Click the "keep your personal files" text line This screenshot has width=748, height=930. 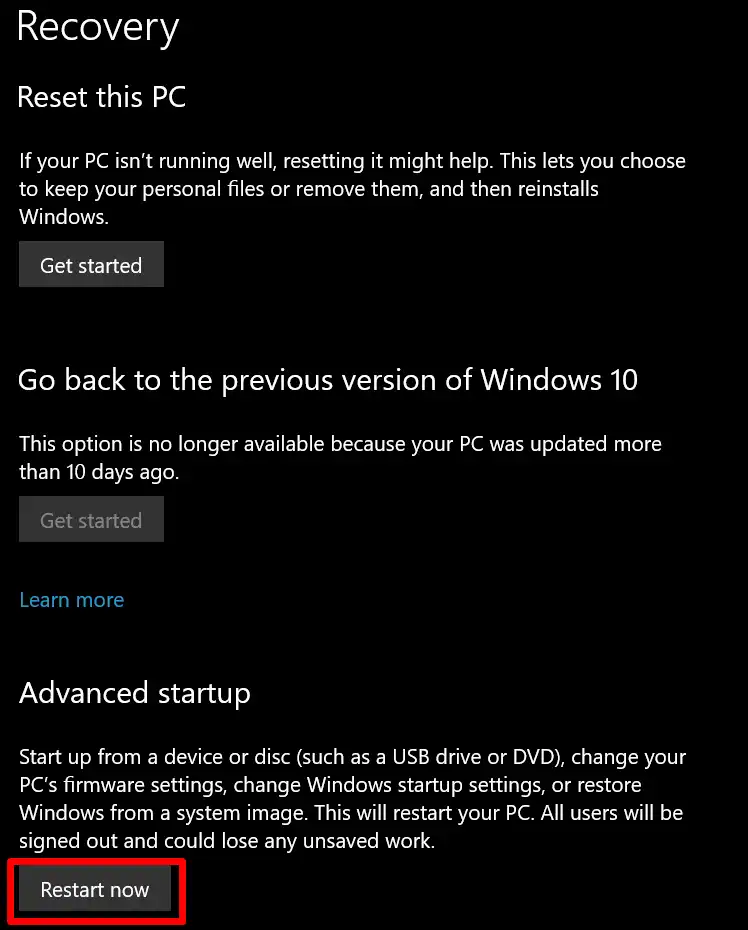click(308, 189)
